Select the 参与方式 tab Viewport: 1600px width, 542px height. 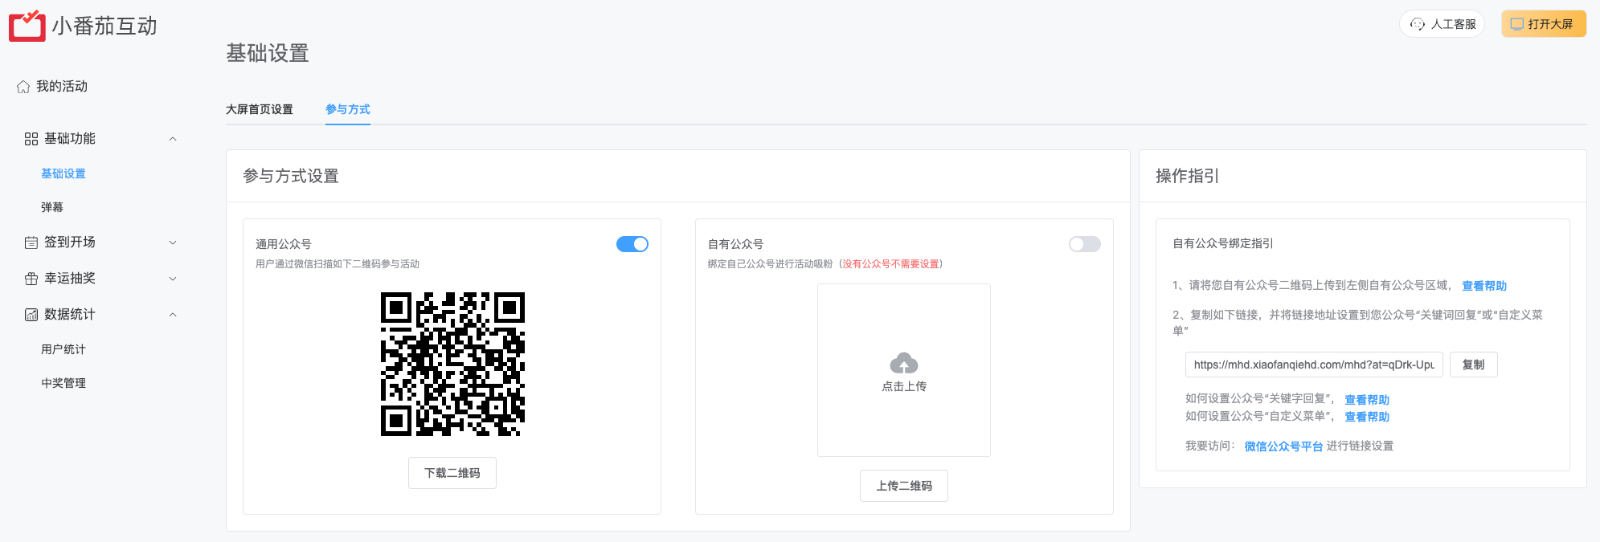(348, 110)
